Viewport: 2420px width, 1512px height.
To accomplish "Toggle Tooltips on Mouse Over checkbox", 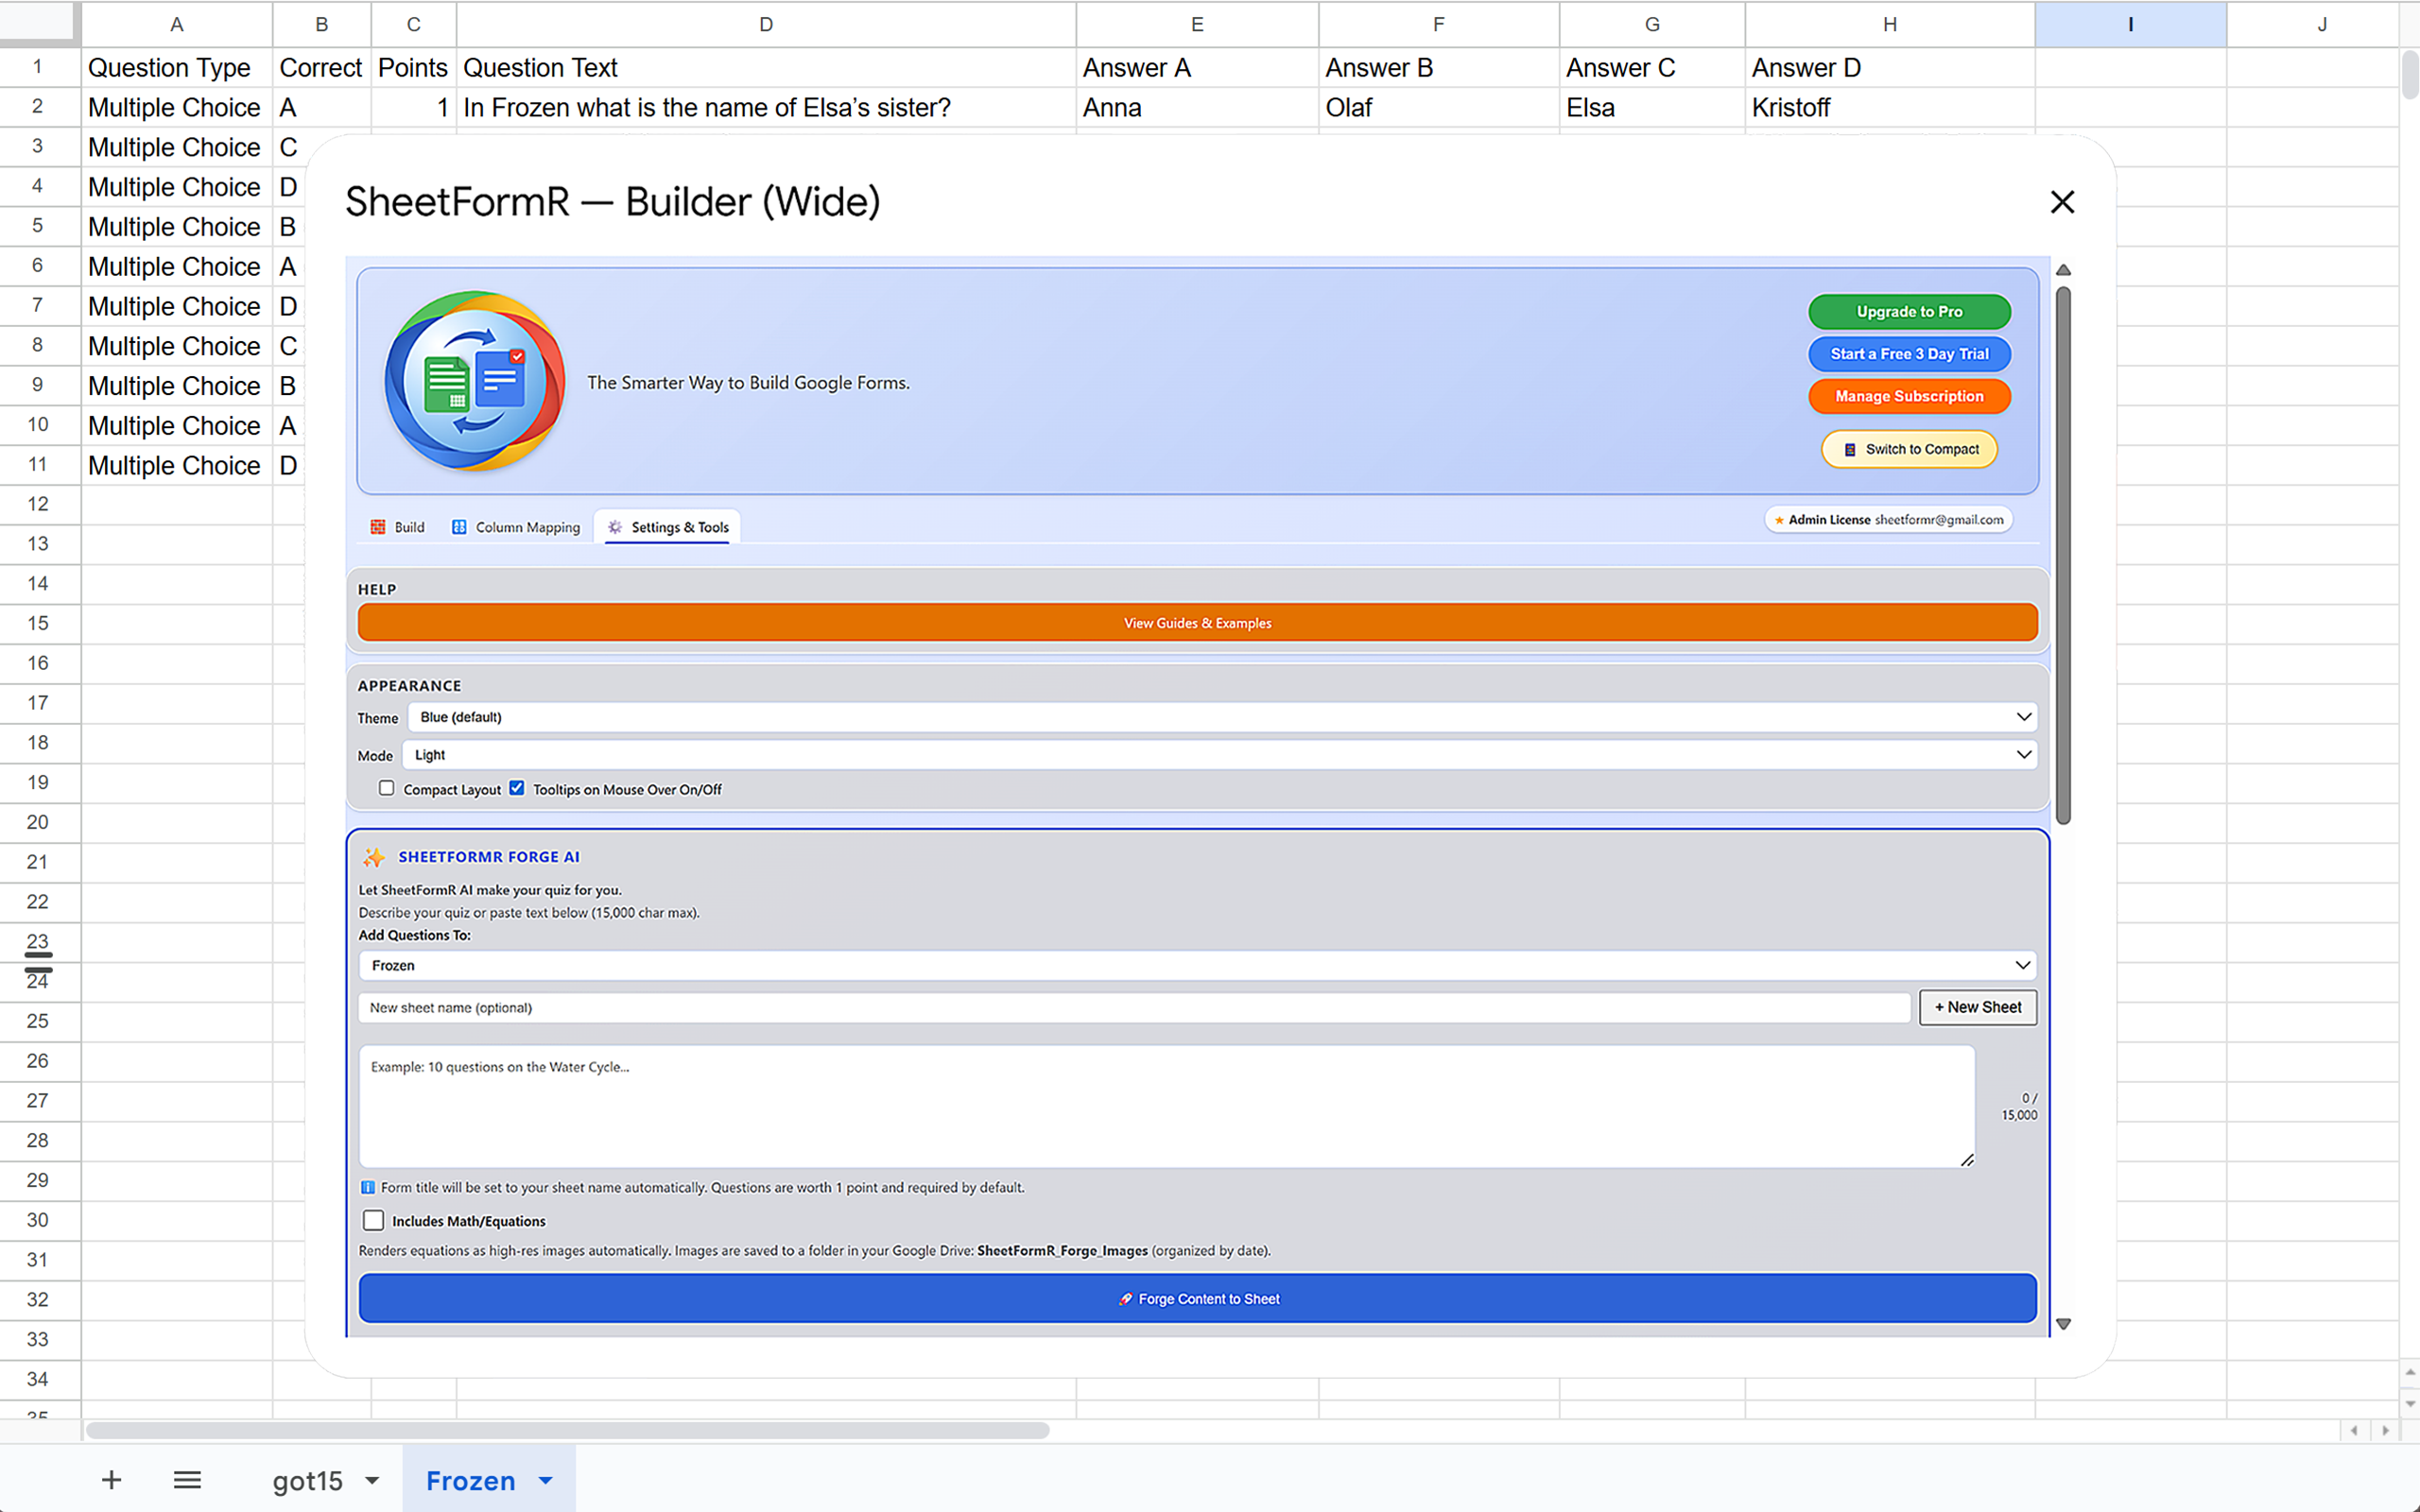I will (x=517, y=788).
